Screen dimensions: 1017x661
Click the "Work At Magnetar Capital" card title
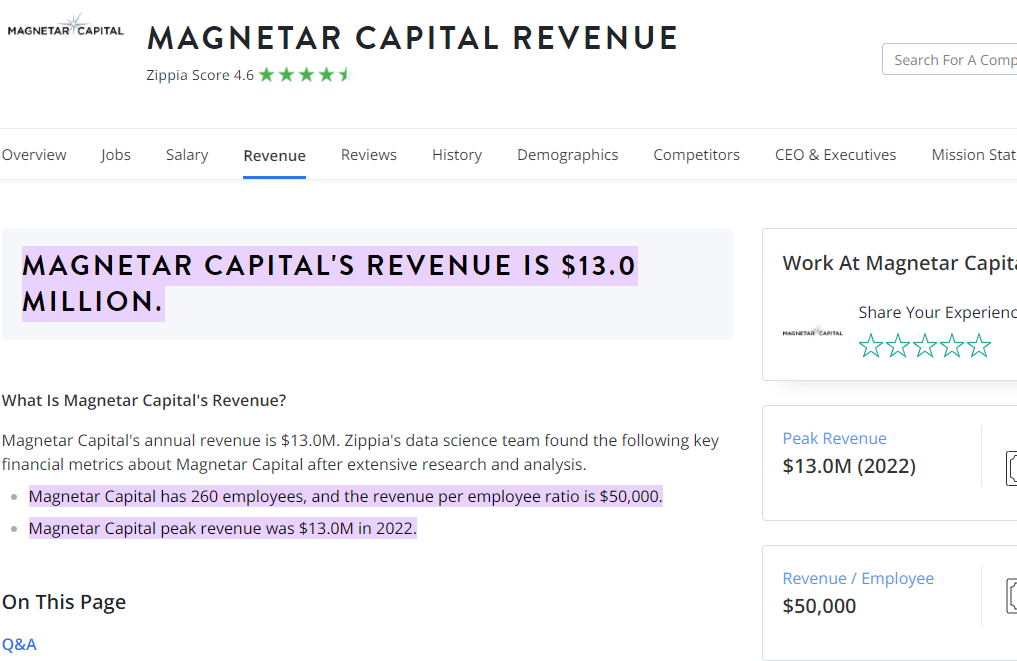[x=899, y=263]
